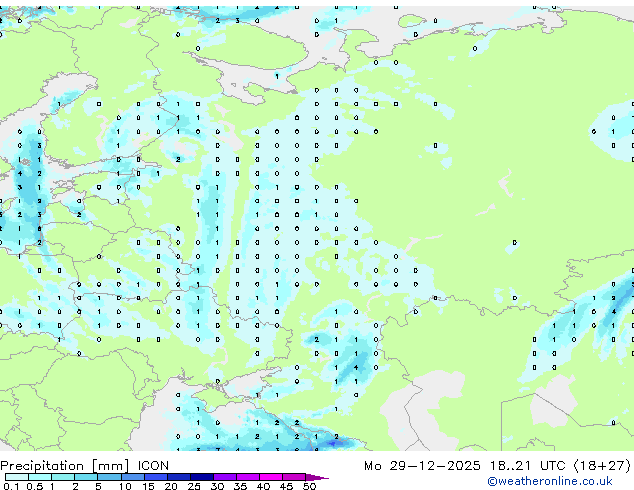Click the '0.5' legend scale label

coord(35,486)
